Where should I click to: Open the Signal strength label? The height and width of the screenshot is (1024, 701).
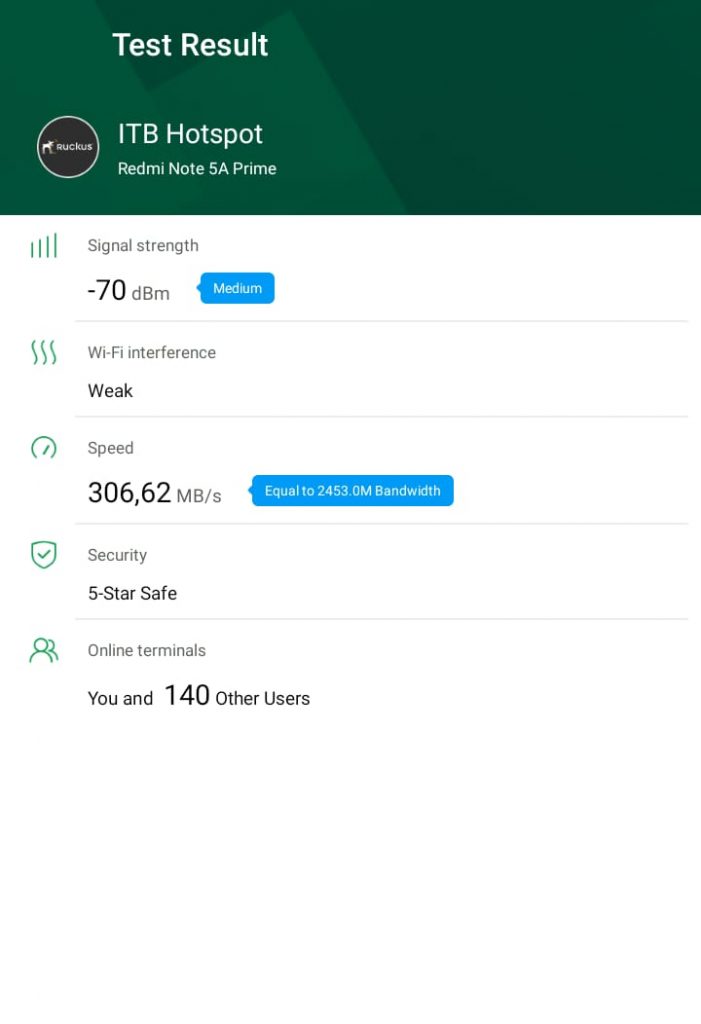click(x=143, y=246)
